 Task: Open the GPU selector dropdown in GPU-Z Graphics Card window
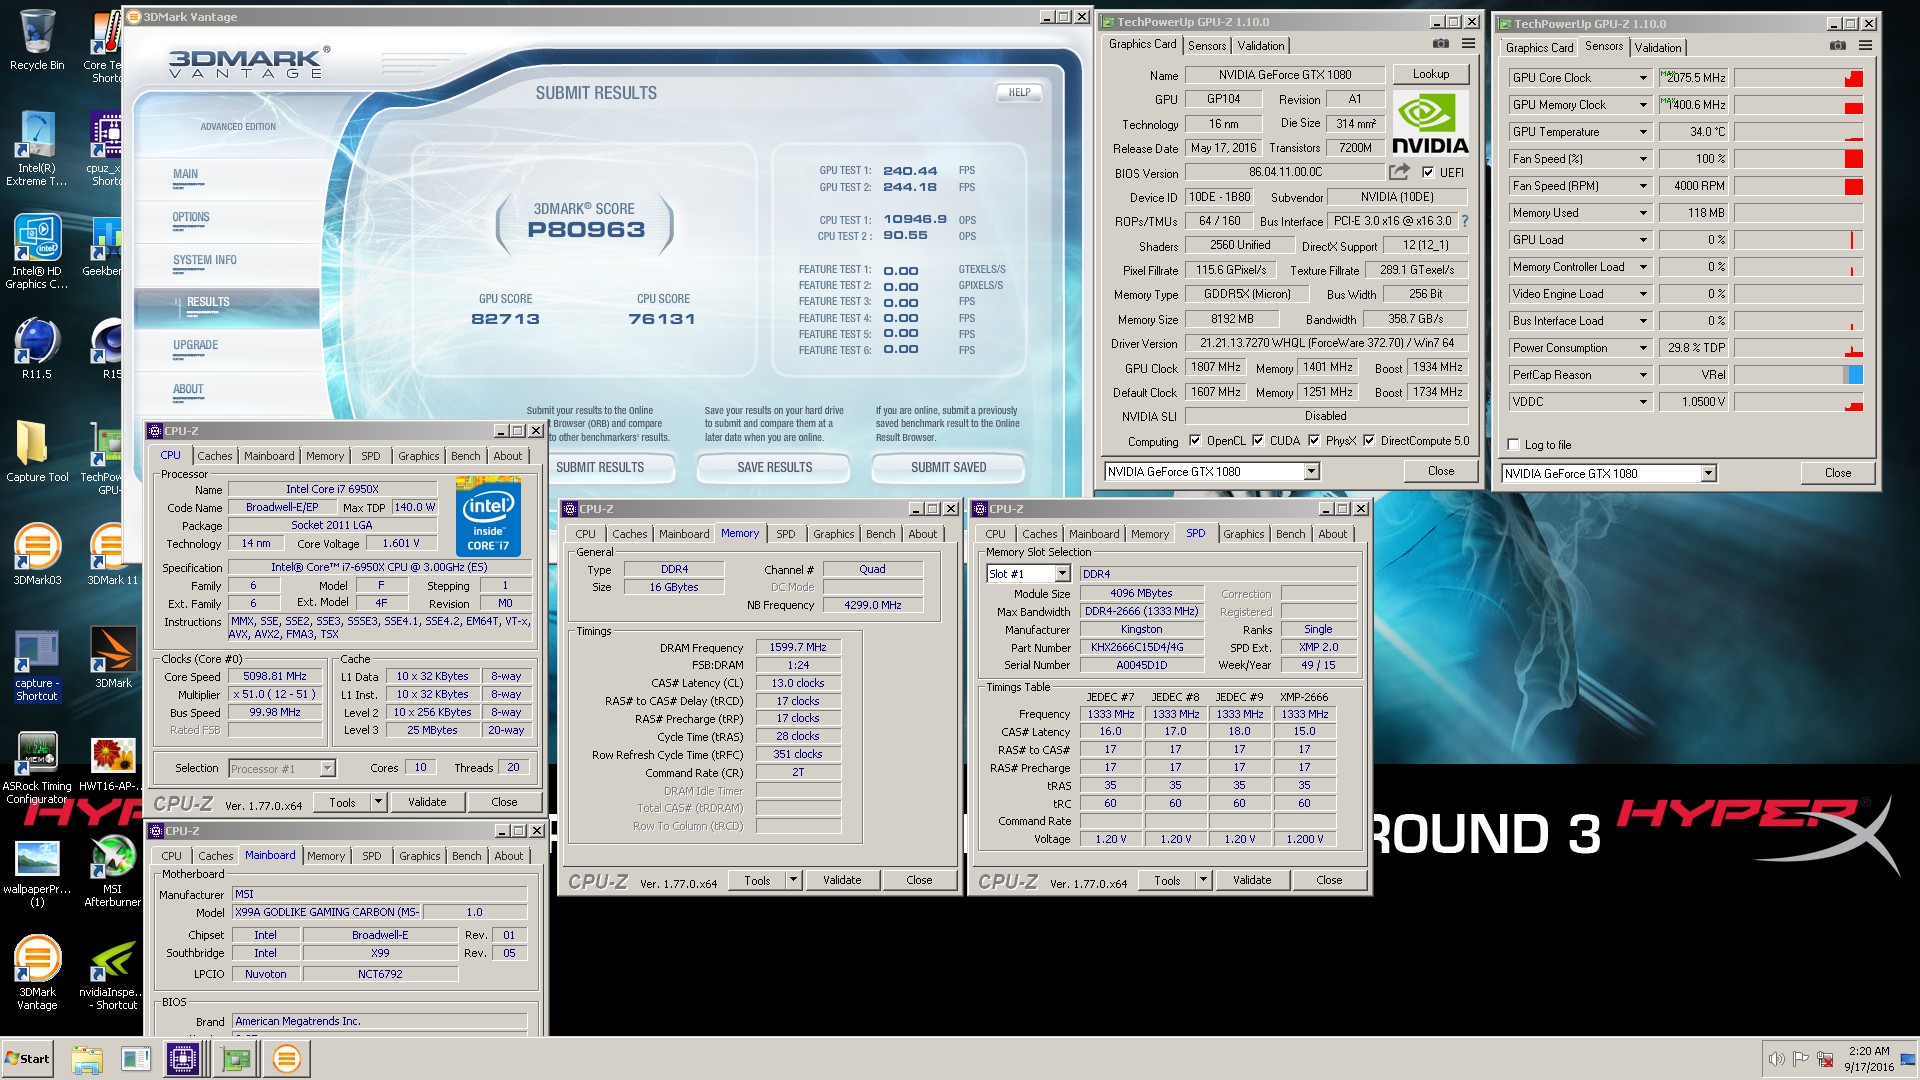point(1311,472)
